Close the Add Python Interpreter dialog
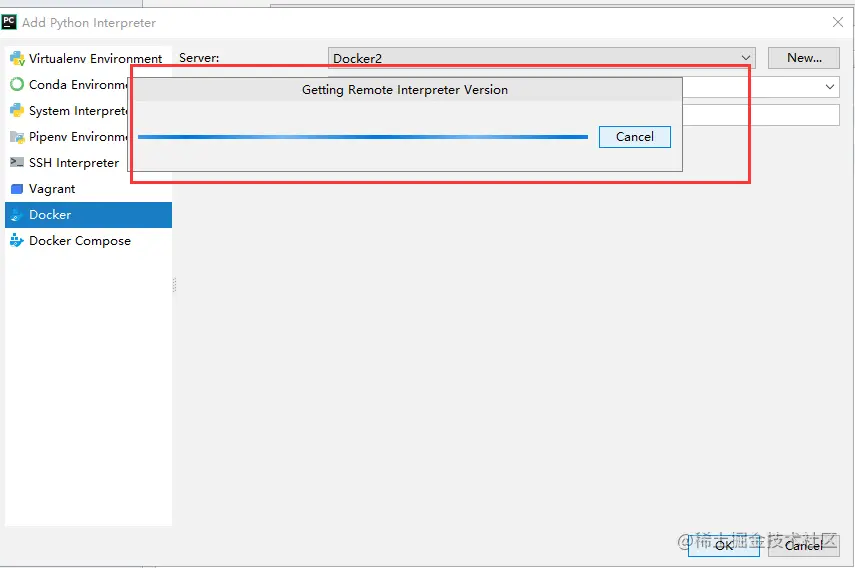This screenshot has height=568, width=855. pos(838,22)
